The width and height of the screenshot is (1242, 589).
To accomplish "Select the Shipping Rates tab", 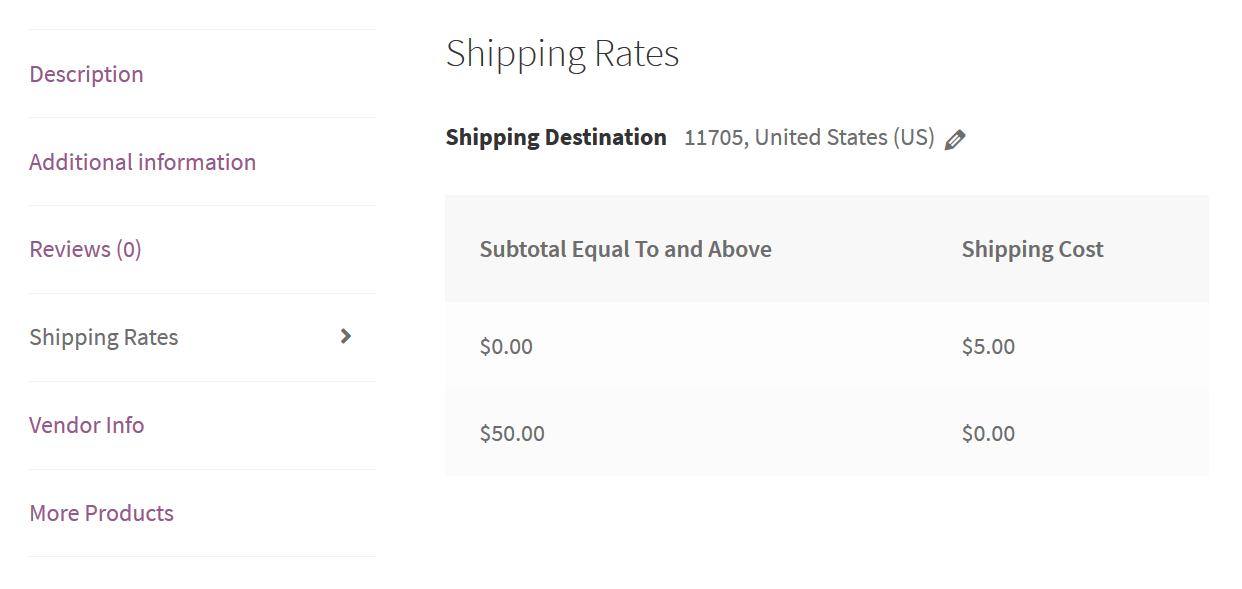I will tap(103, 337).
